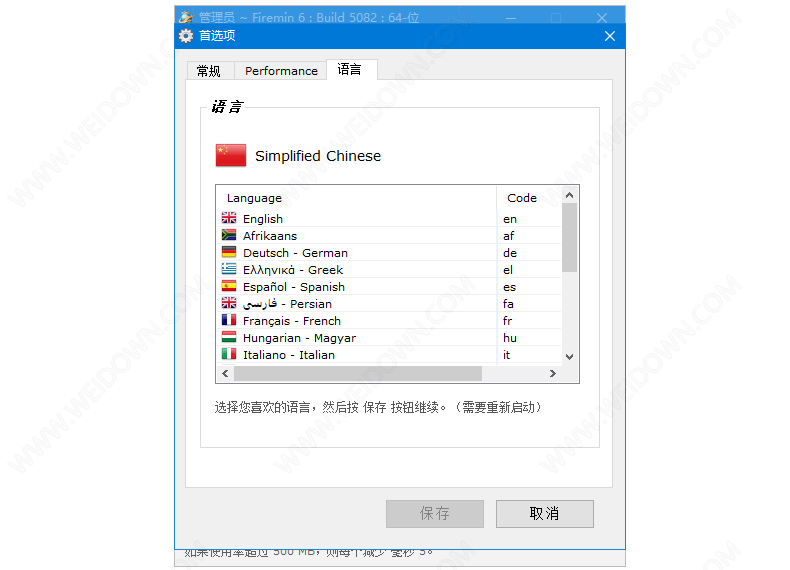
Task: Click the horizontal scrollbar thumb
Action: (358, 373)
